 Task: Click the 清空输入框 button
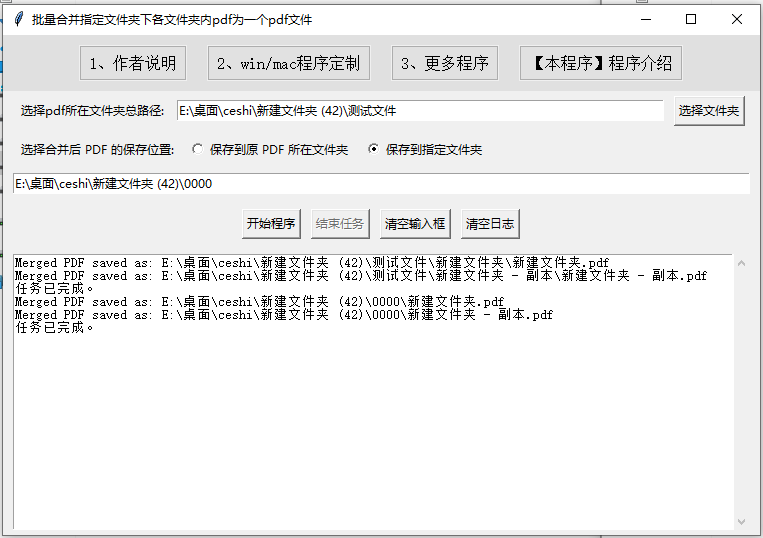415,224
